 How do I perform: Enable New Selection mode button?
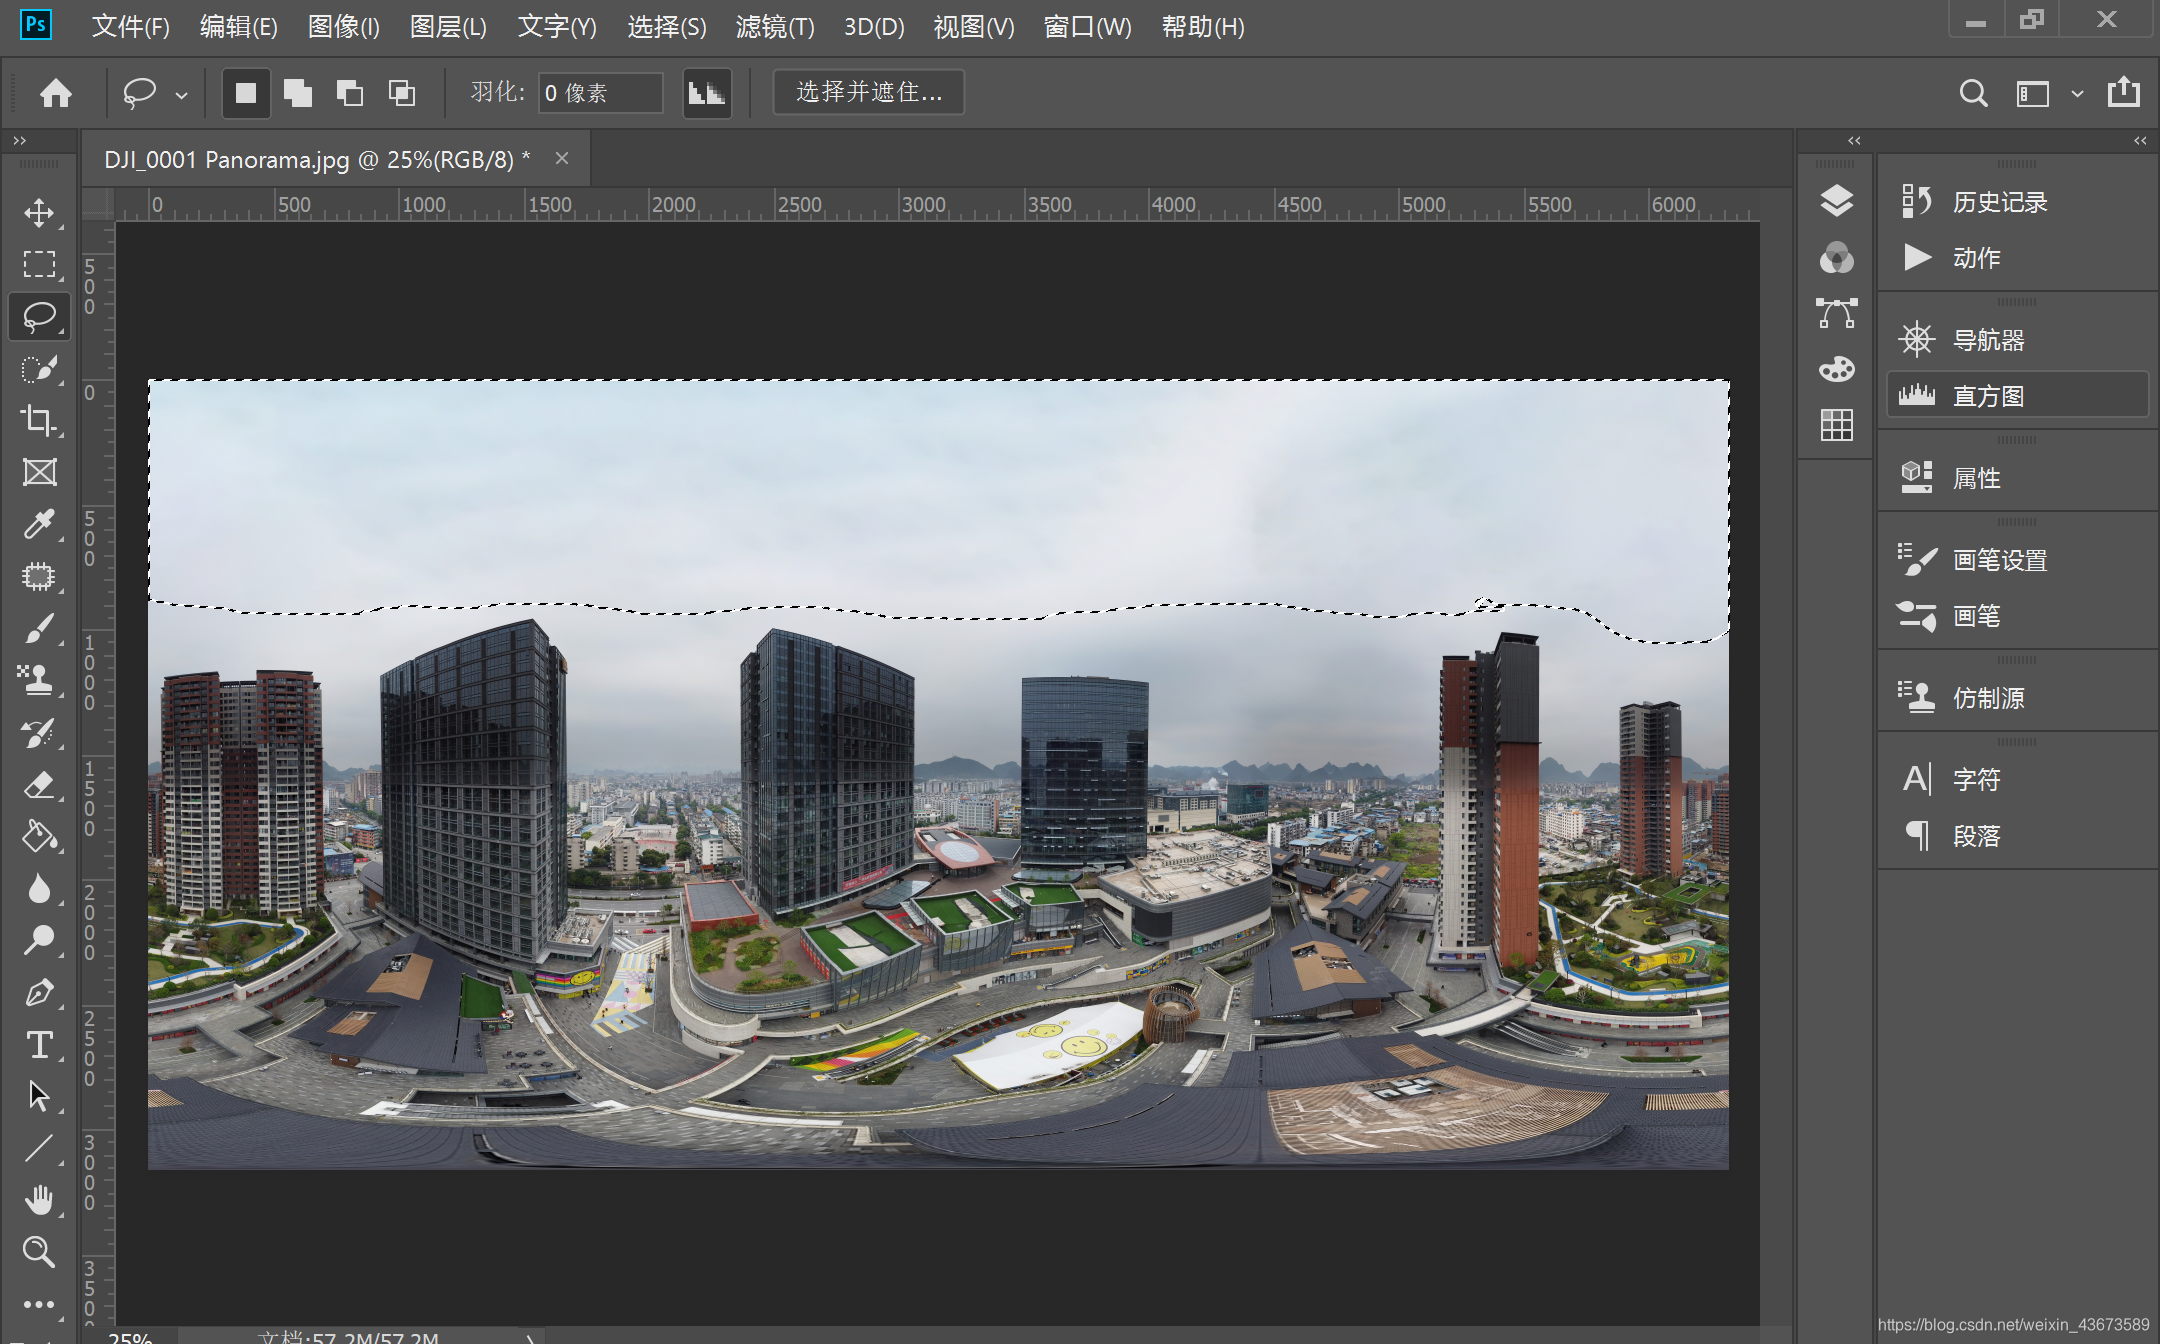click(x=246, y=93)
